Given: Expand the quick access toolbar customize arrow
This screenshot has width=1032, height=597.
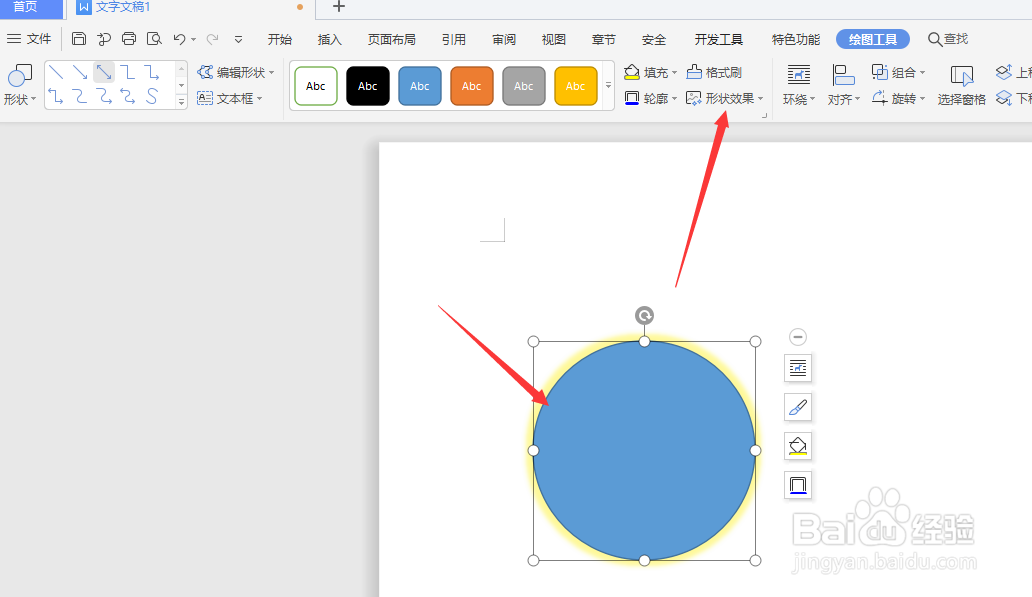Looking at the screenshot, I should (238, 39).
